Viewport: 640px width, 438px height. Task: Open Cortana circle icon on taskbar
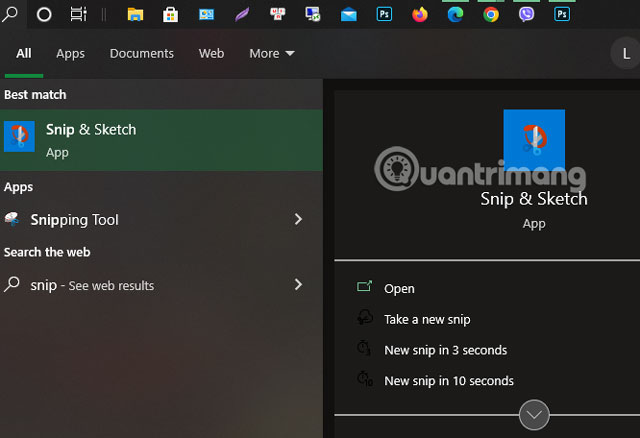(x=44, y=15)
